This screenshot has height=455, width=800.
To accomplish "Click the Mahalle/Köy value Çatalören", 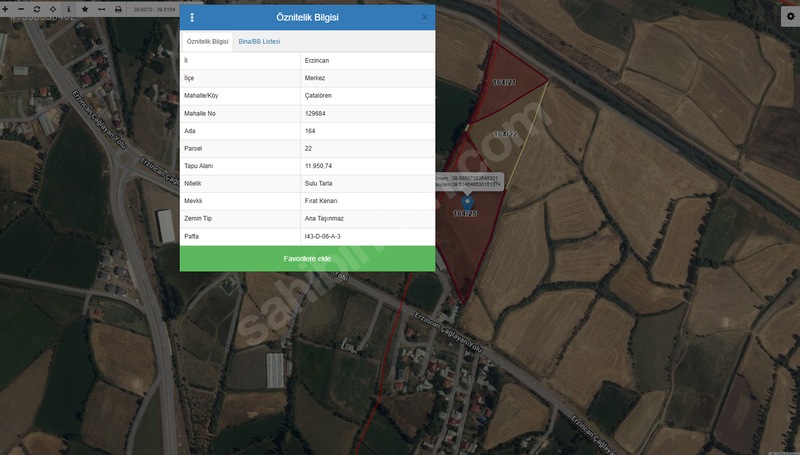I will (318, 95).
